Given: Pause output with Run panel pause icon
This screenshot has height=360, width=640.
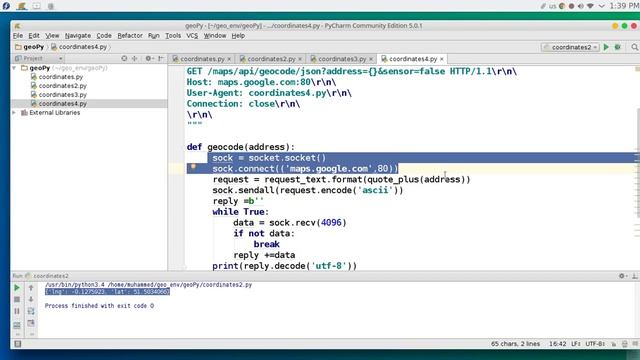Looking at the screenshot, I should [x=17, y=311].
